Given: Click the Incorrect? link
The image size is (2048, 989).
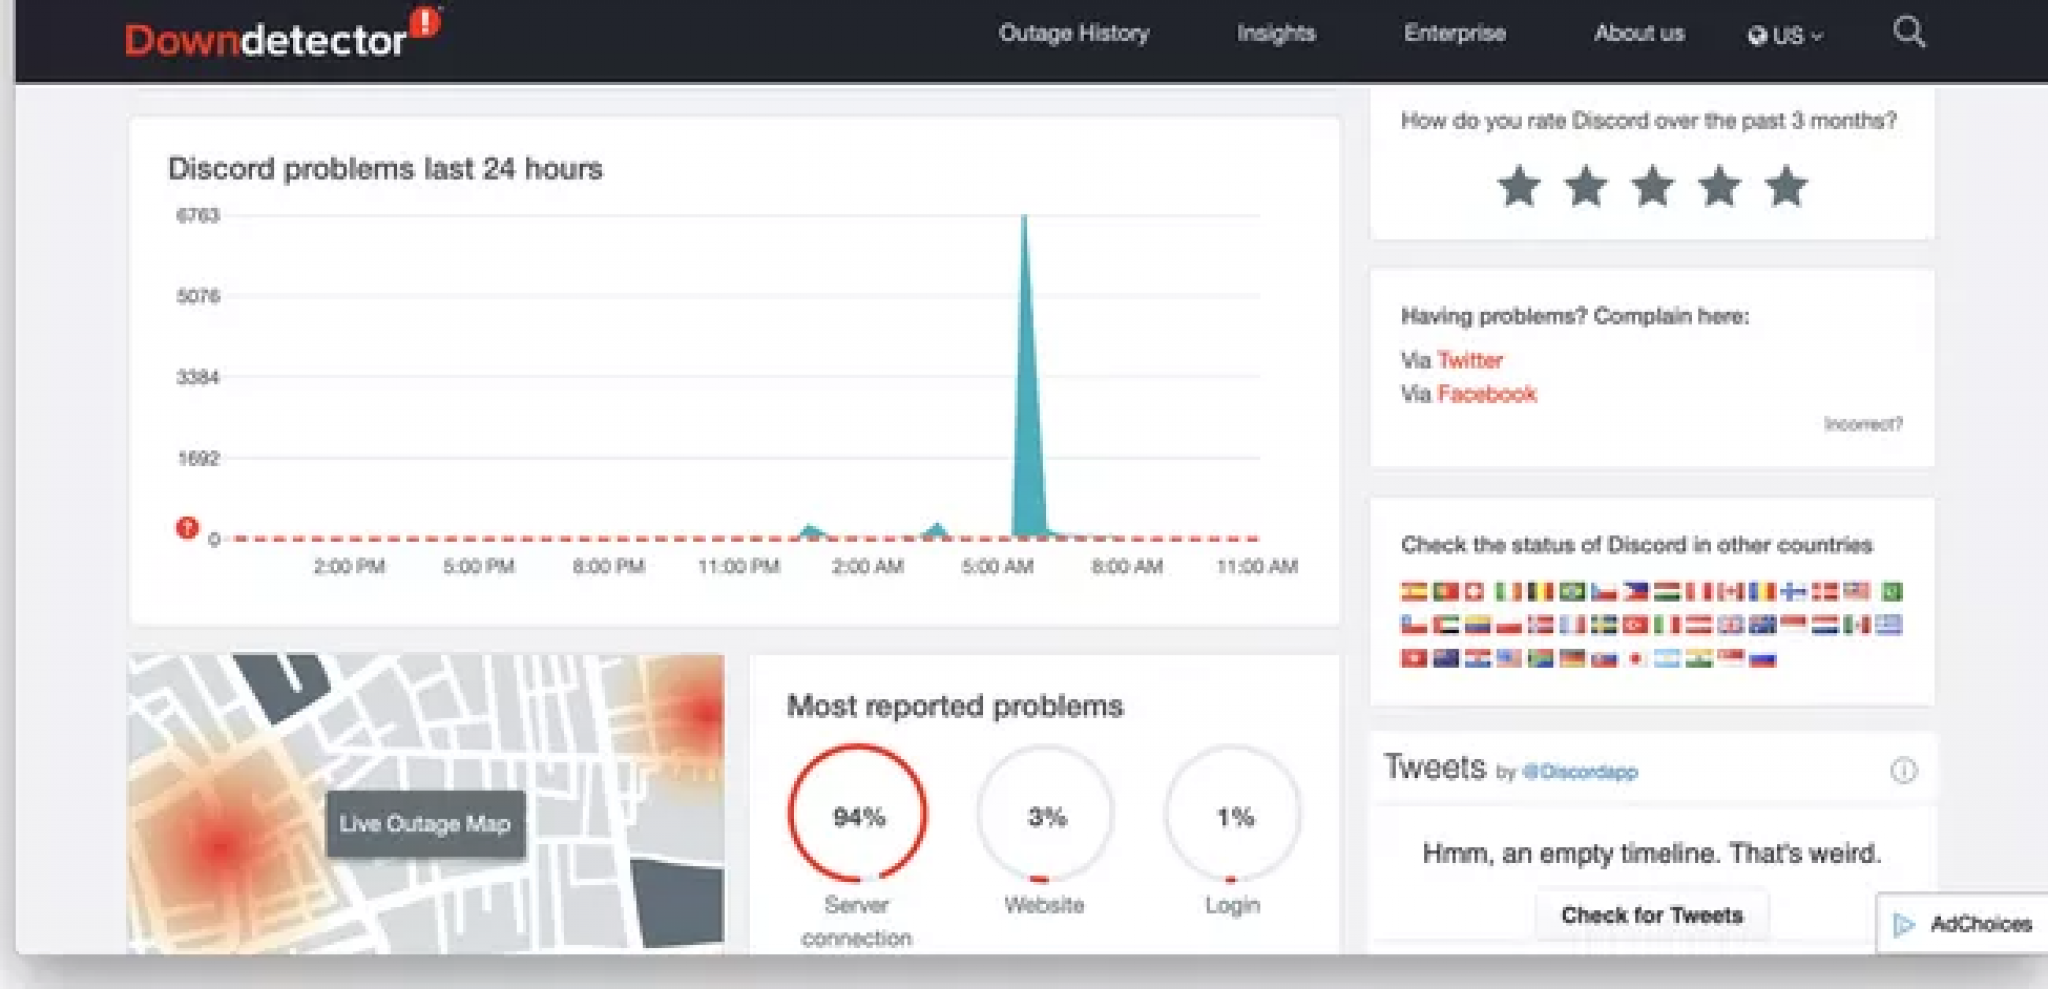Looking at the screenshot, I should (1863, 424).
